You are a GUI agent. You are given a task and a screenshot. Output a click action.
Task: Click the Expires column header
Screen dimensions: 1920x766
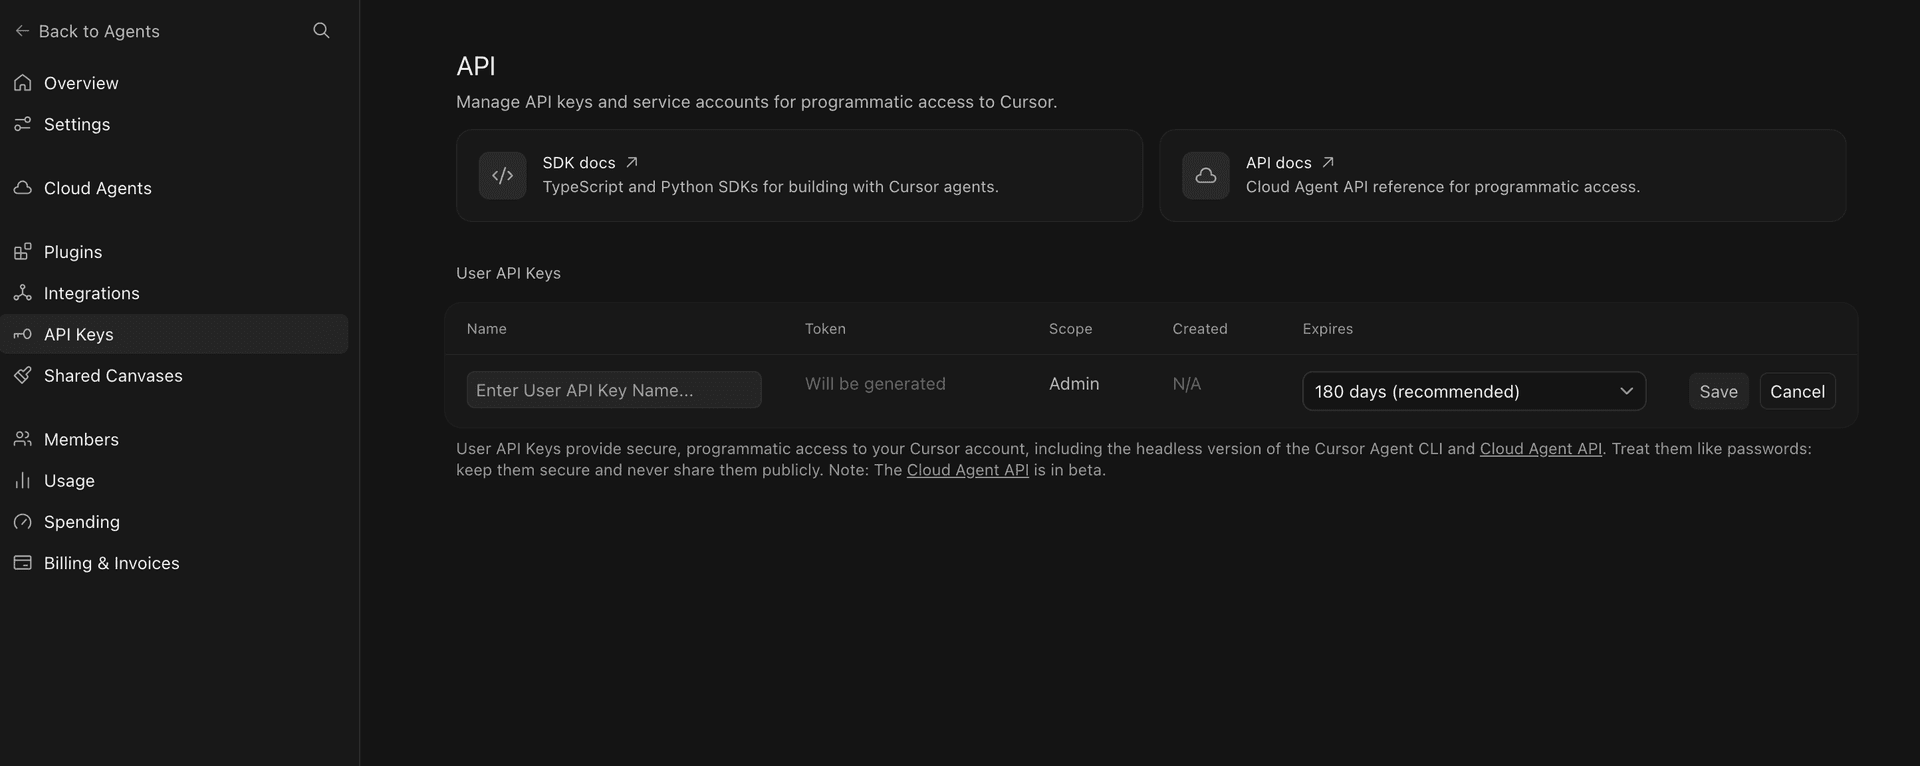click(x=1328, y=329)
